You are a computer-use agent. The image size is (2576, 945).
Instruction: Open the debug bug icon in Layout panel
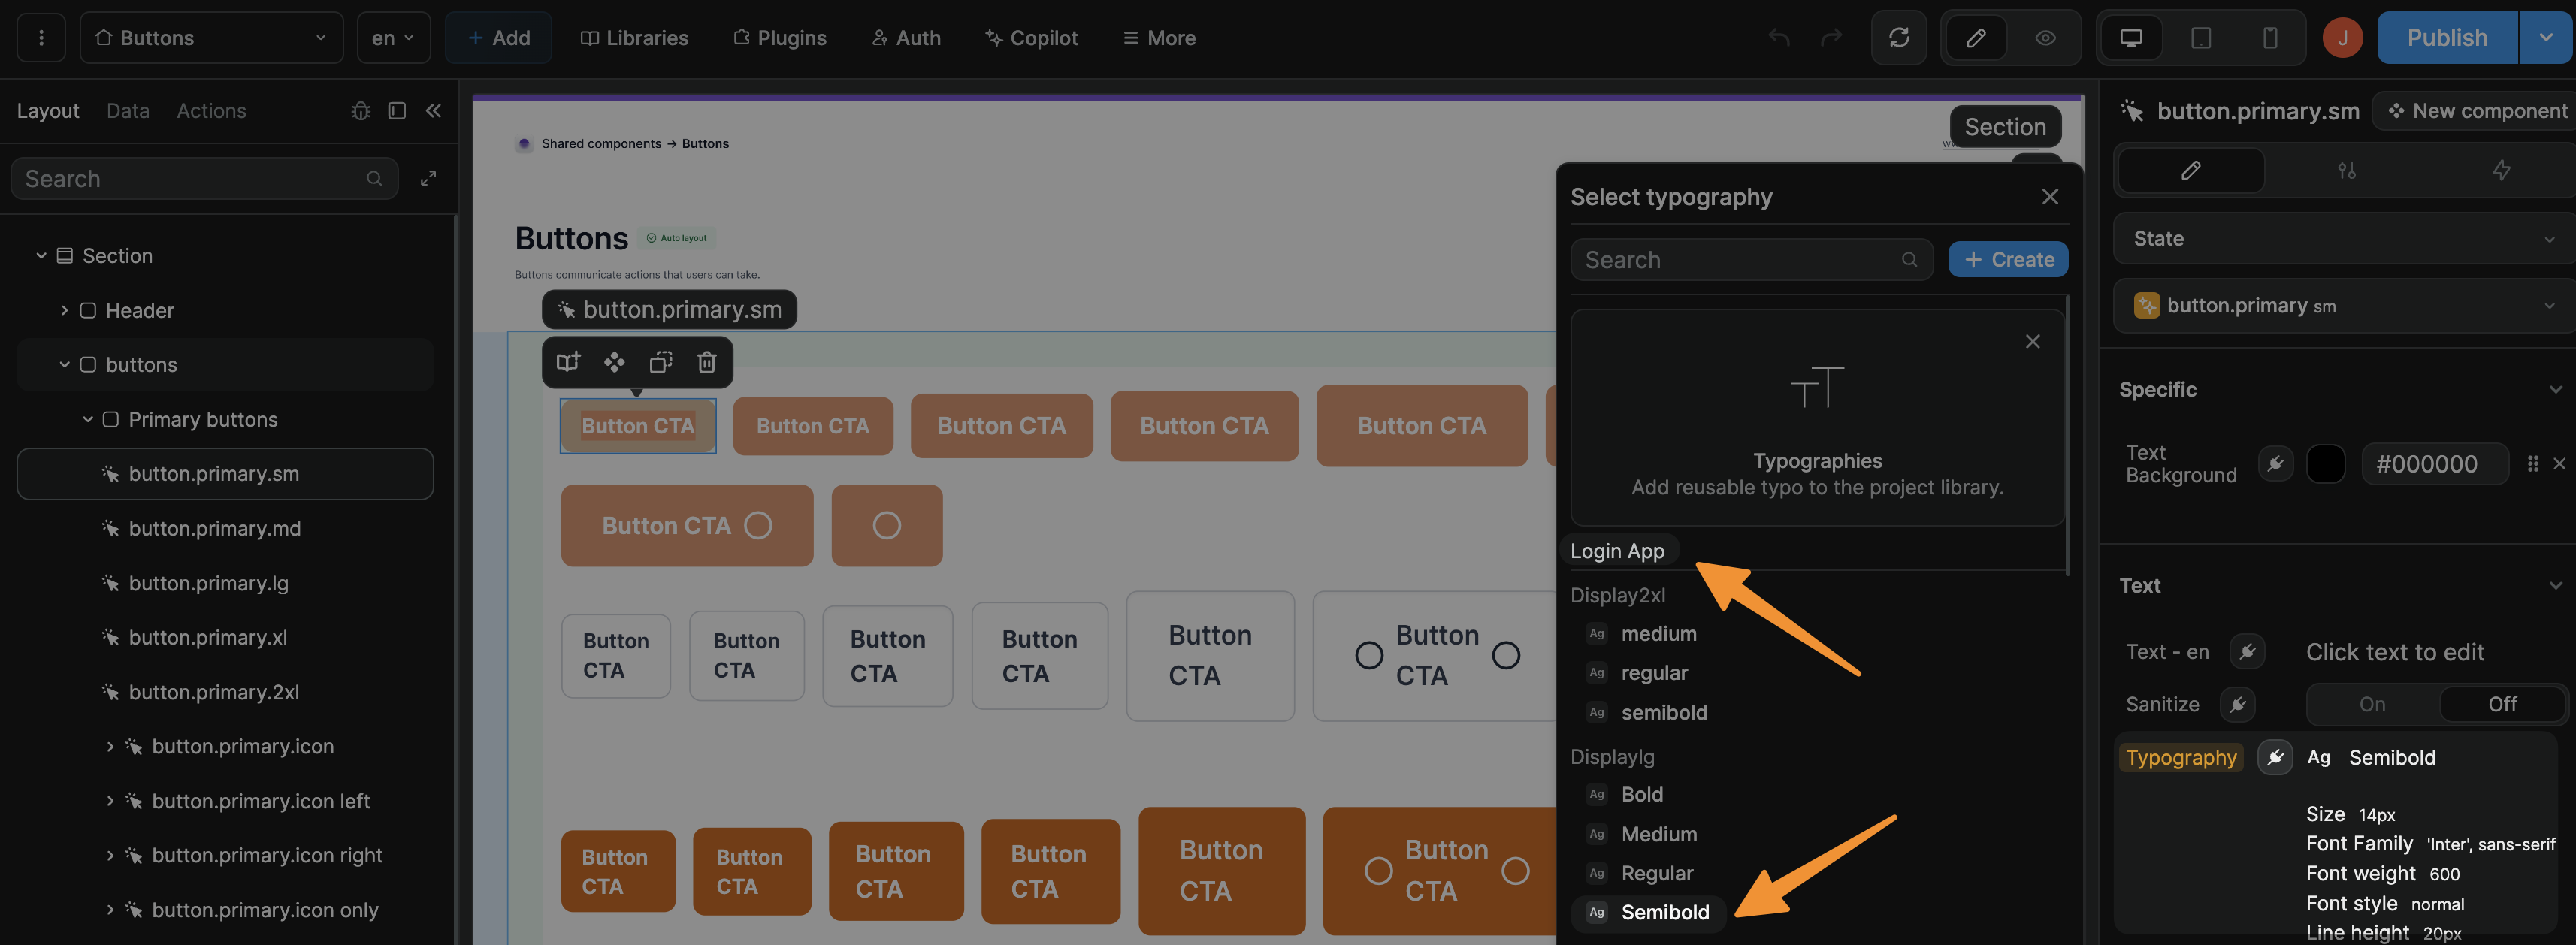(x=360, y=111)
